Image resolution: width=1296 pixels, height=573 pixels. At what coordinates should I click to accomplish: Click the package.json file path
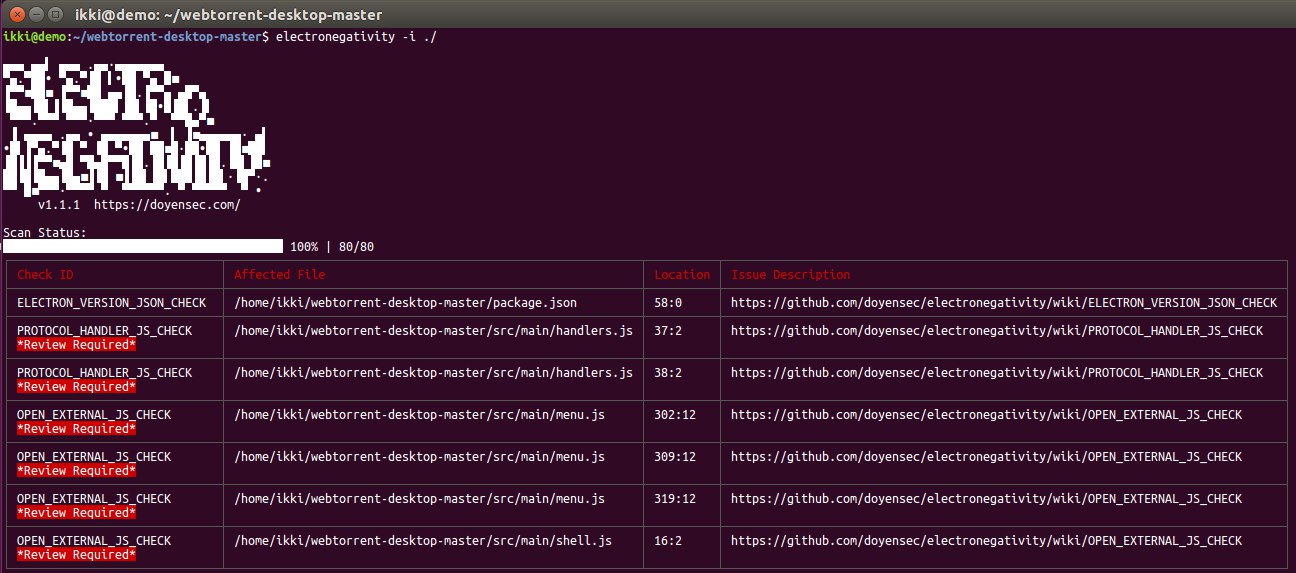pos(405,303)
